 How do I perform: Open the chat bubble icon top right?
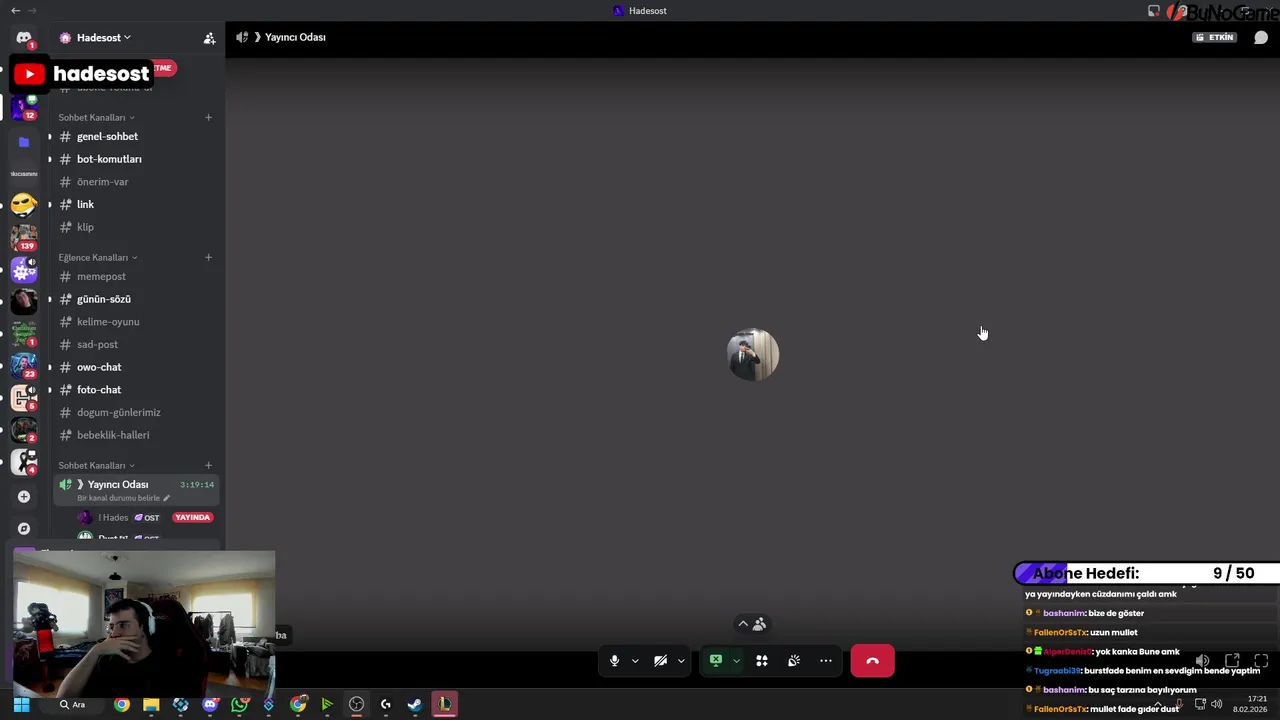(x=1261, y=38)
